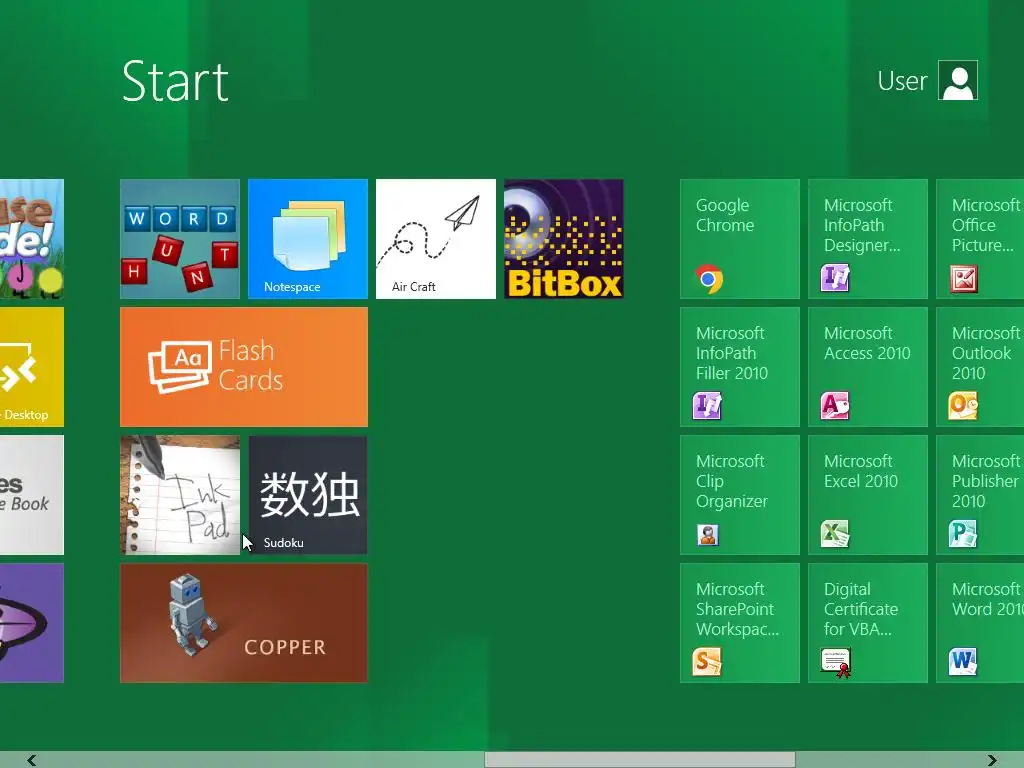Launch the Google Chrome tile
Viewport: 1024px width, 768px height.
740,239
